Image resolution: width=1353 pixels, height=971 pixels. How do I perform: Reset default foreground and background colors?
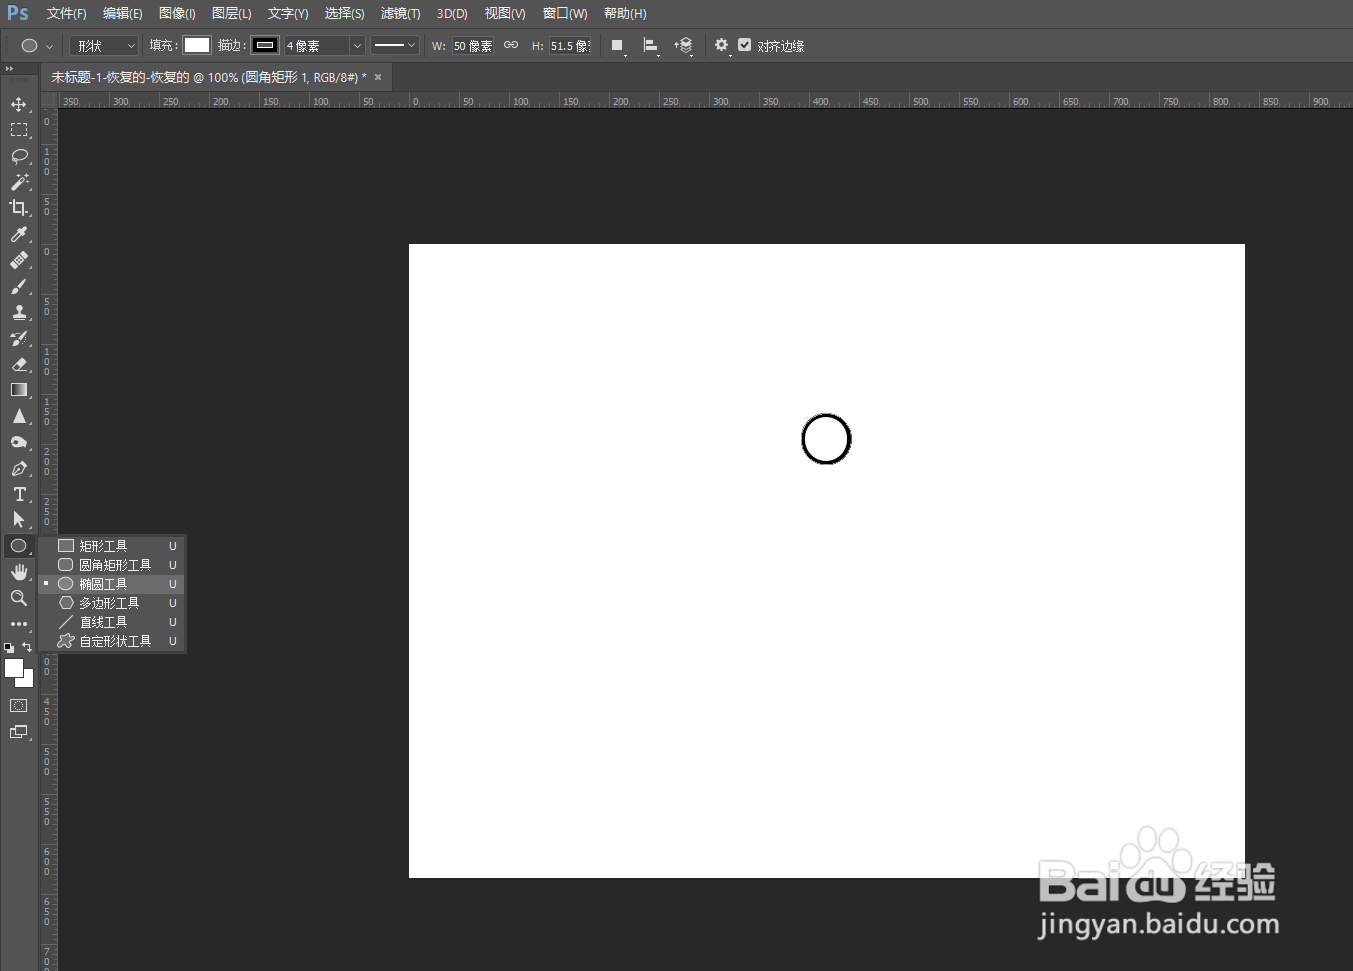point(9,648)
